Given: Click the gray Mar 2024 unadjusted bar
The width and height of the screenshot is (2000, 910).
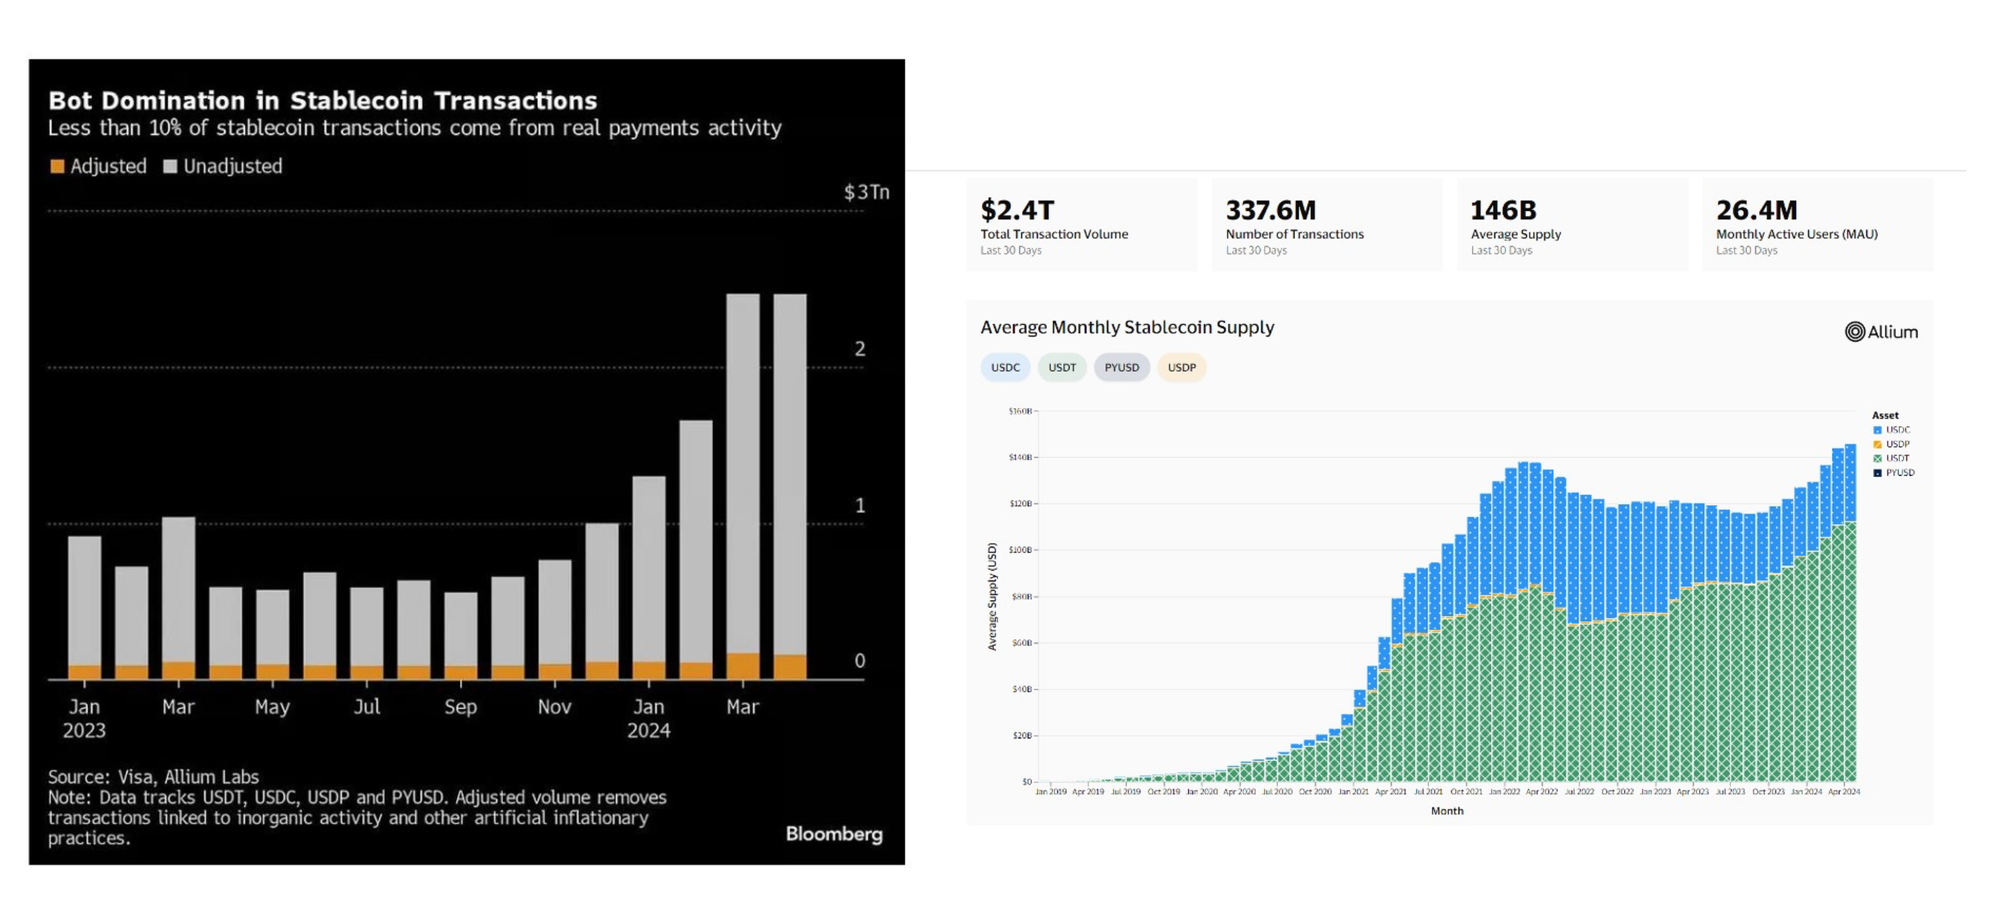Looking at the screenshot, I should pyautogui.click(x=743, y=470).
